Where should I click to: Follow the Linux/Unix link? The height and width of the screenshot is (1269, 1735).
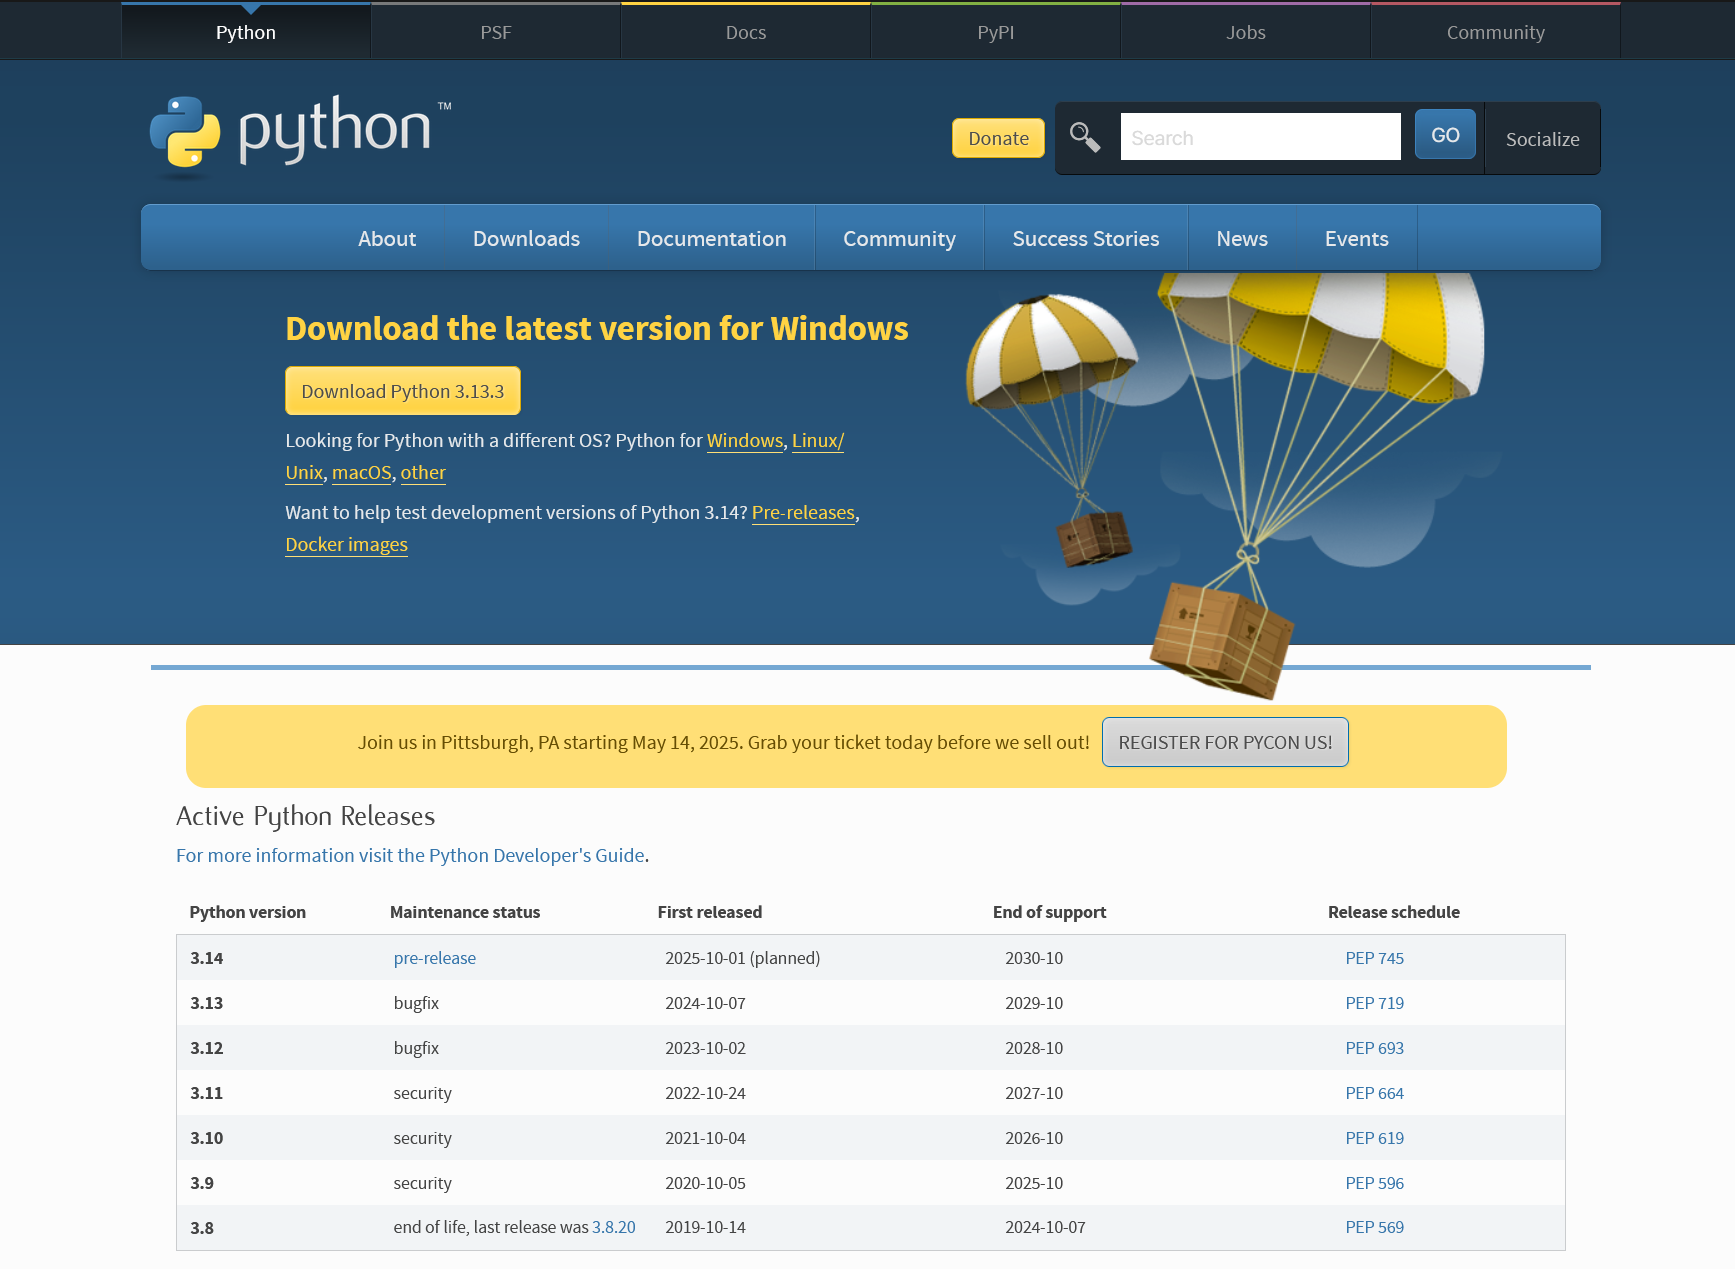818,441
